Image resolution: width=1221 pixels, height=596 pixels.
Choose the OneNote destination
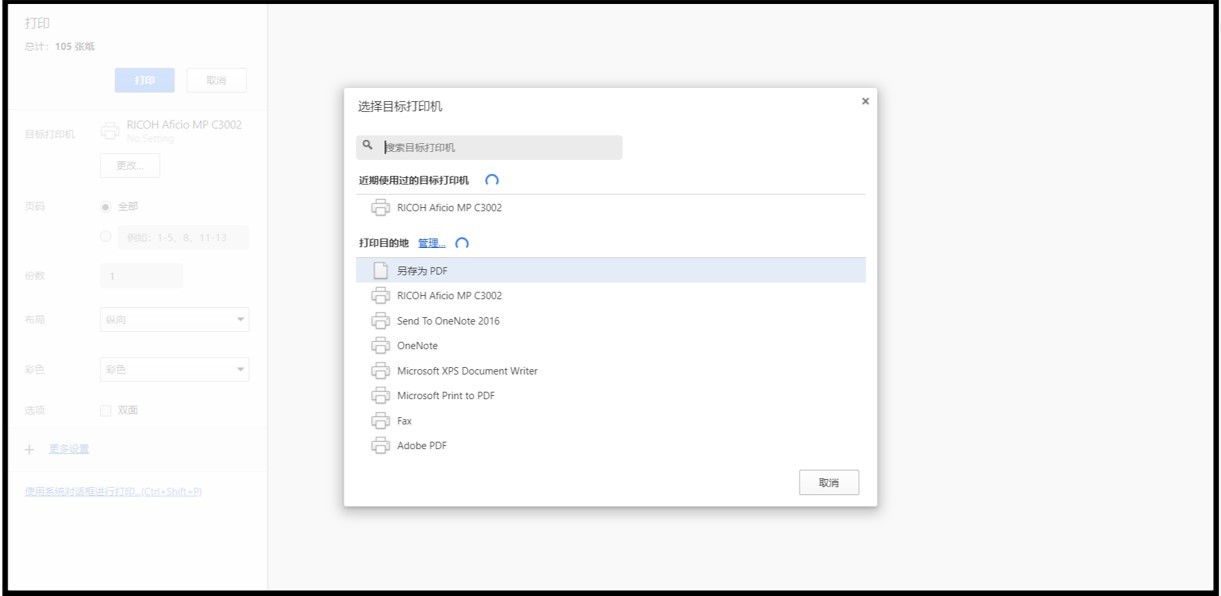pos(611,346)
